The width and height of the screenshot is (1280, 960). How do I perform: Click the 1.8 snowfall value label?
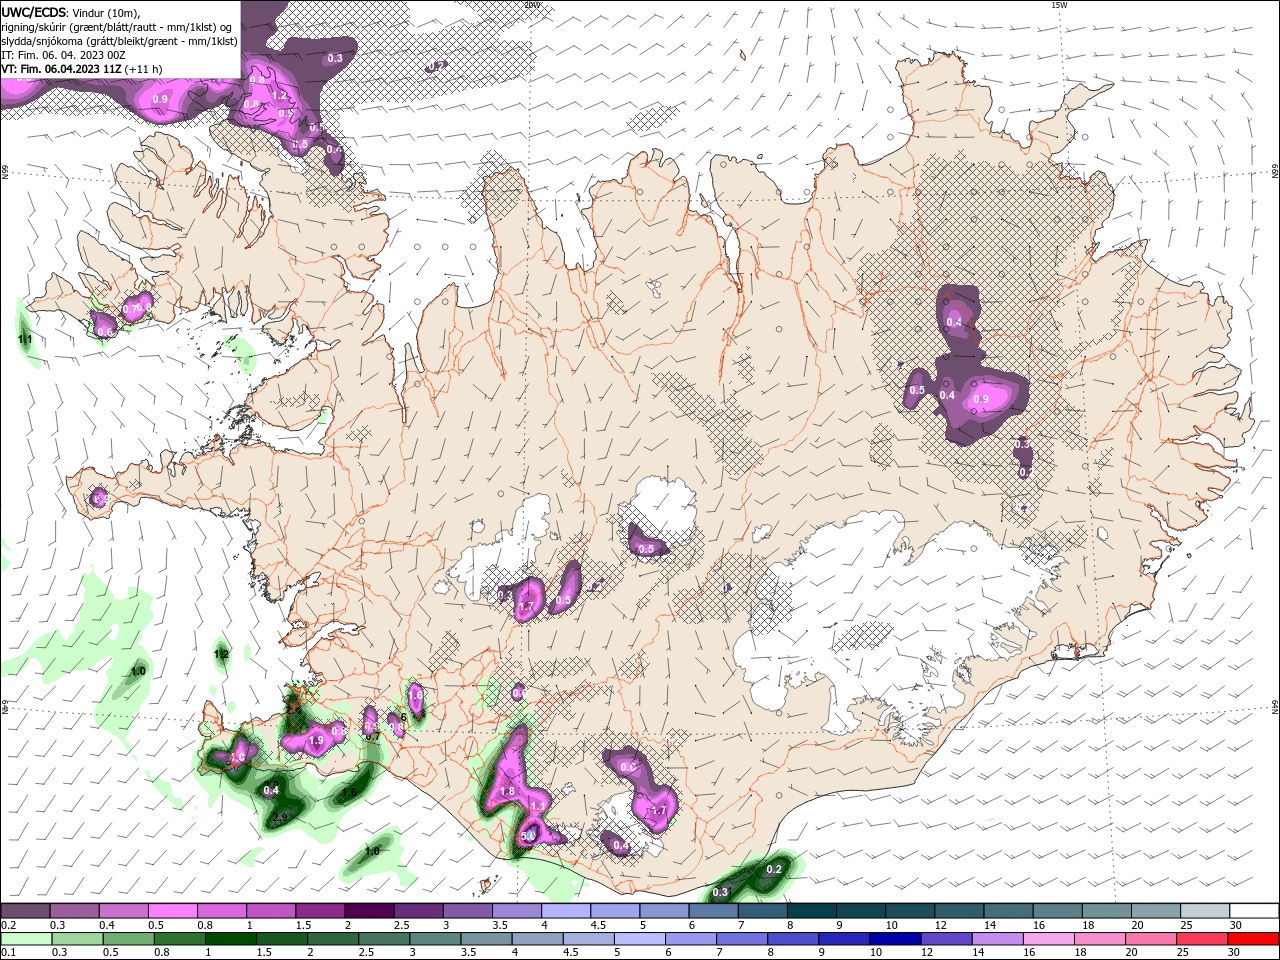(506, 791)
